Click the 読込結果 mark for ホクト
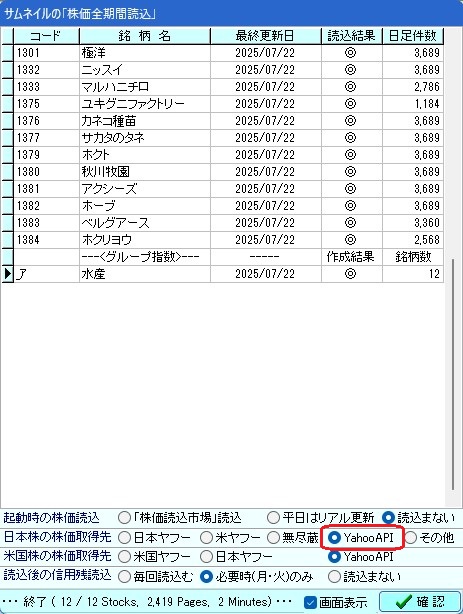This screenshot has height=614, width=463. [x=351, y=155]
